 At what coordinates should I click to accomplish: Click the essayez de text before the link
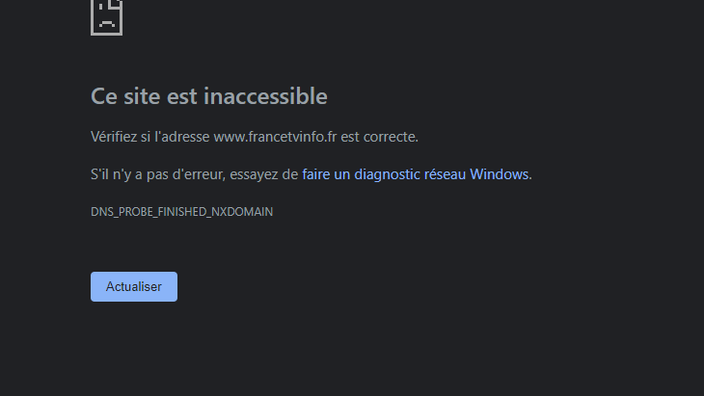(x=264, y=175)
